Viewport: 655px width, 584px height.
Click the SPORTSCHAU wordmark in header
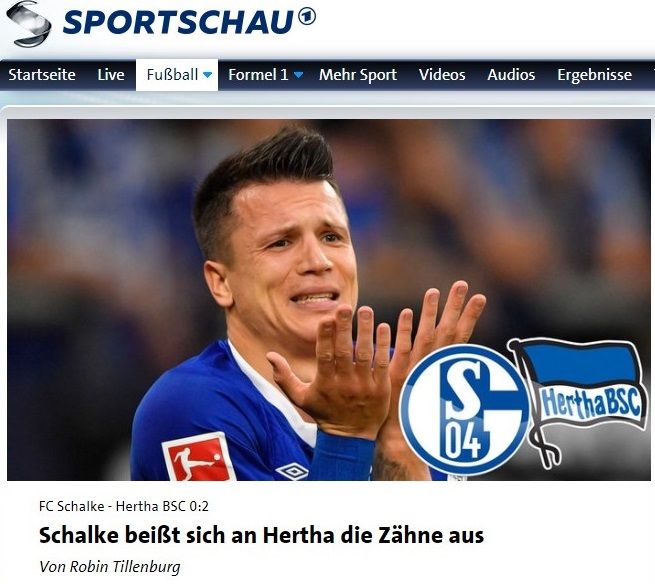178,22
